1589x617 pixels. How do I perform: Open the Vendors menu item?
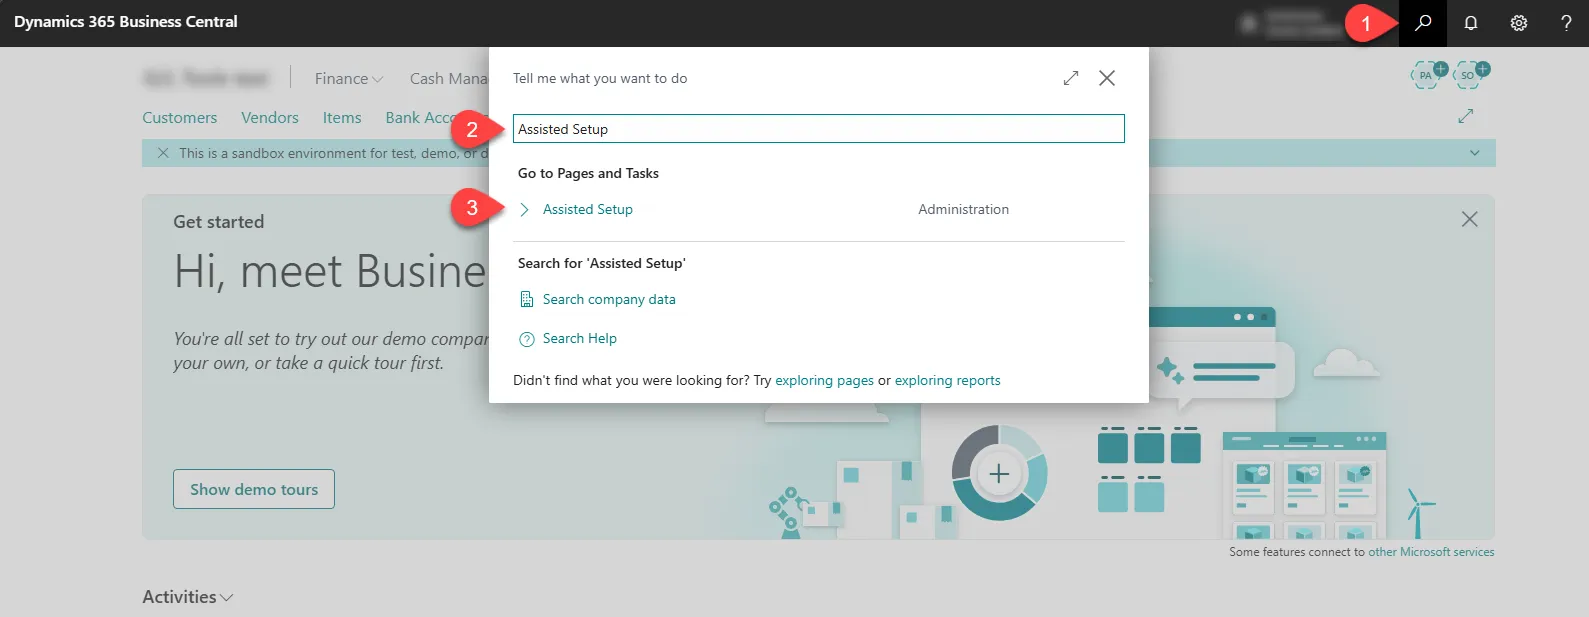269,118
